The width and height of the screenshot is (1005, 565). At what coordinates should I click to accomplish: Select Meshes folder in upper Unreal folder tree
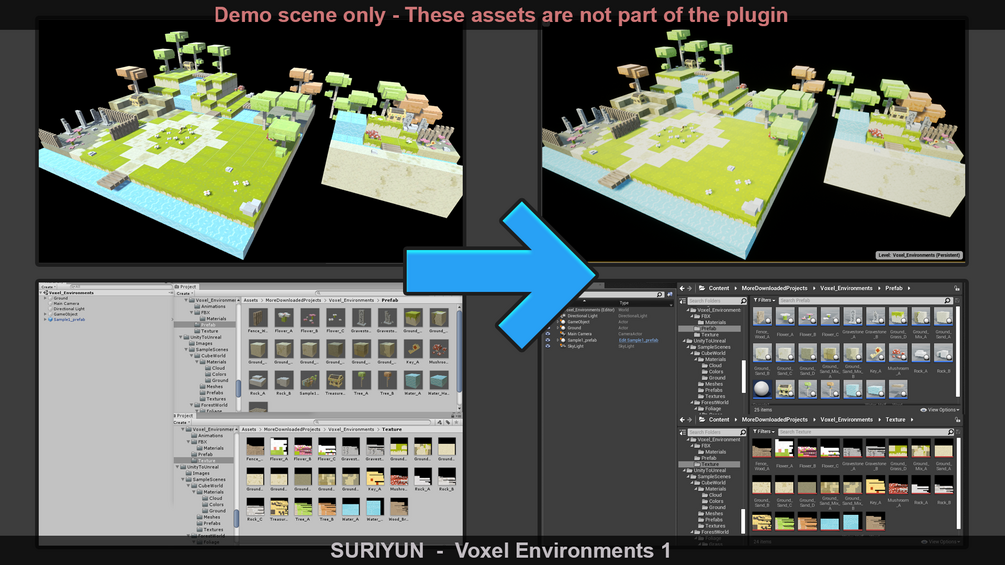click(713, 384)
